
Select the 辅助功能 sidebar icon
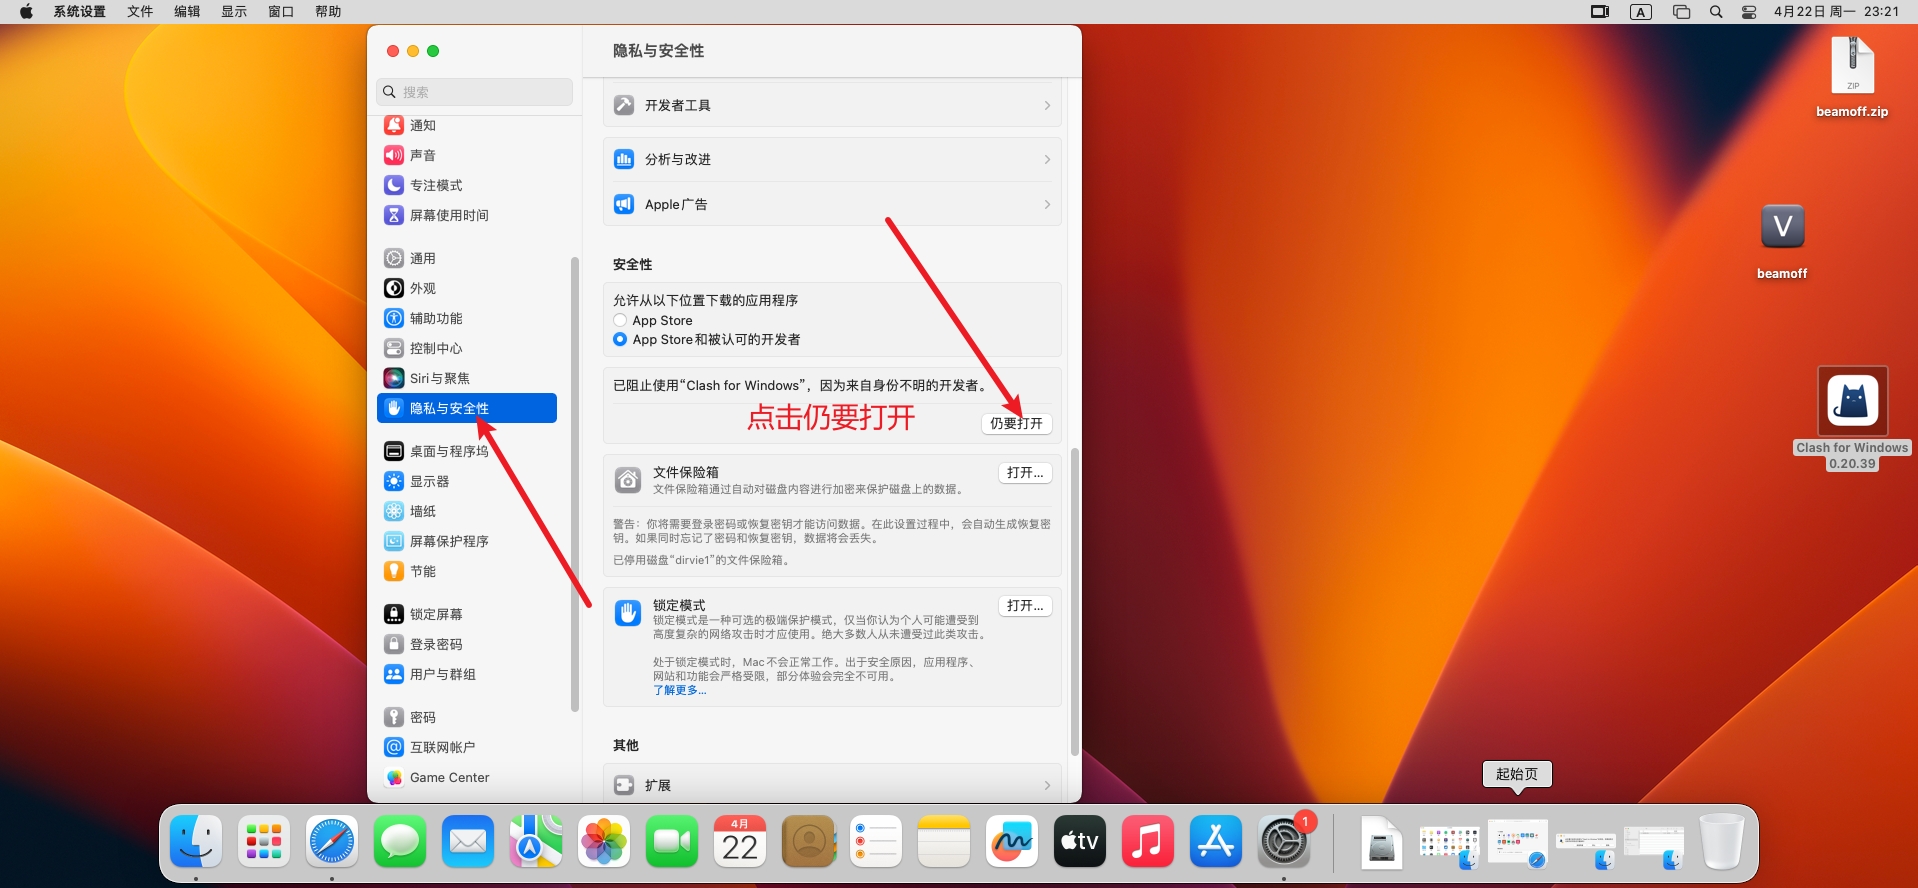coord(394,318)
